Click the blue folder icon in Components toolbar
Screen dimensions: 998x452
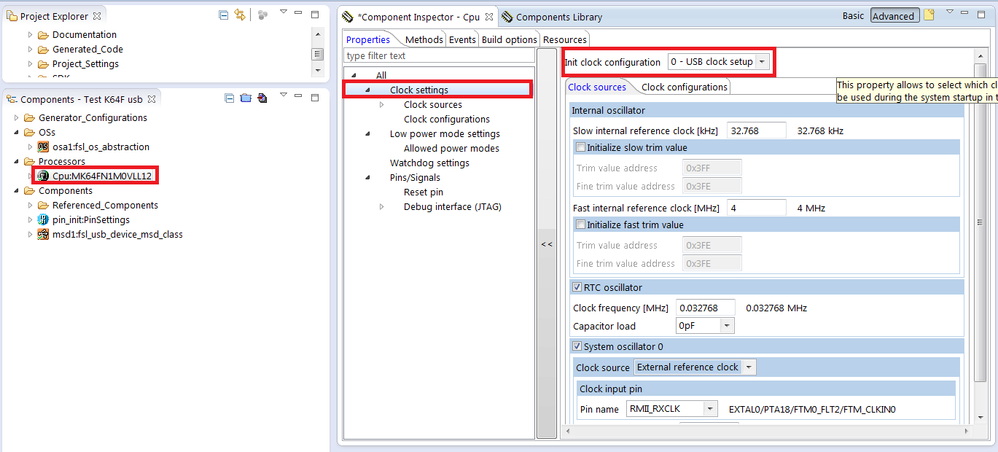[x=246, y=99]
